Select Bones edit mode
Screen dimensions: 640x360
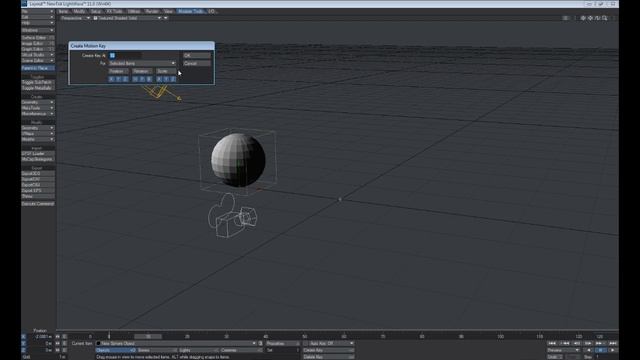tap(157, 350)
